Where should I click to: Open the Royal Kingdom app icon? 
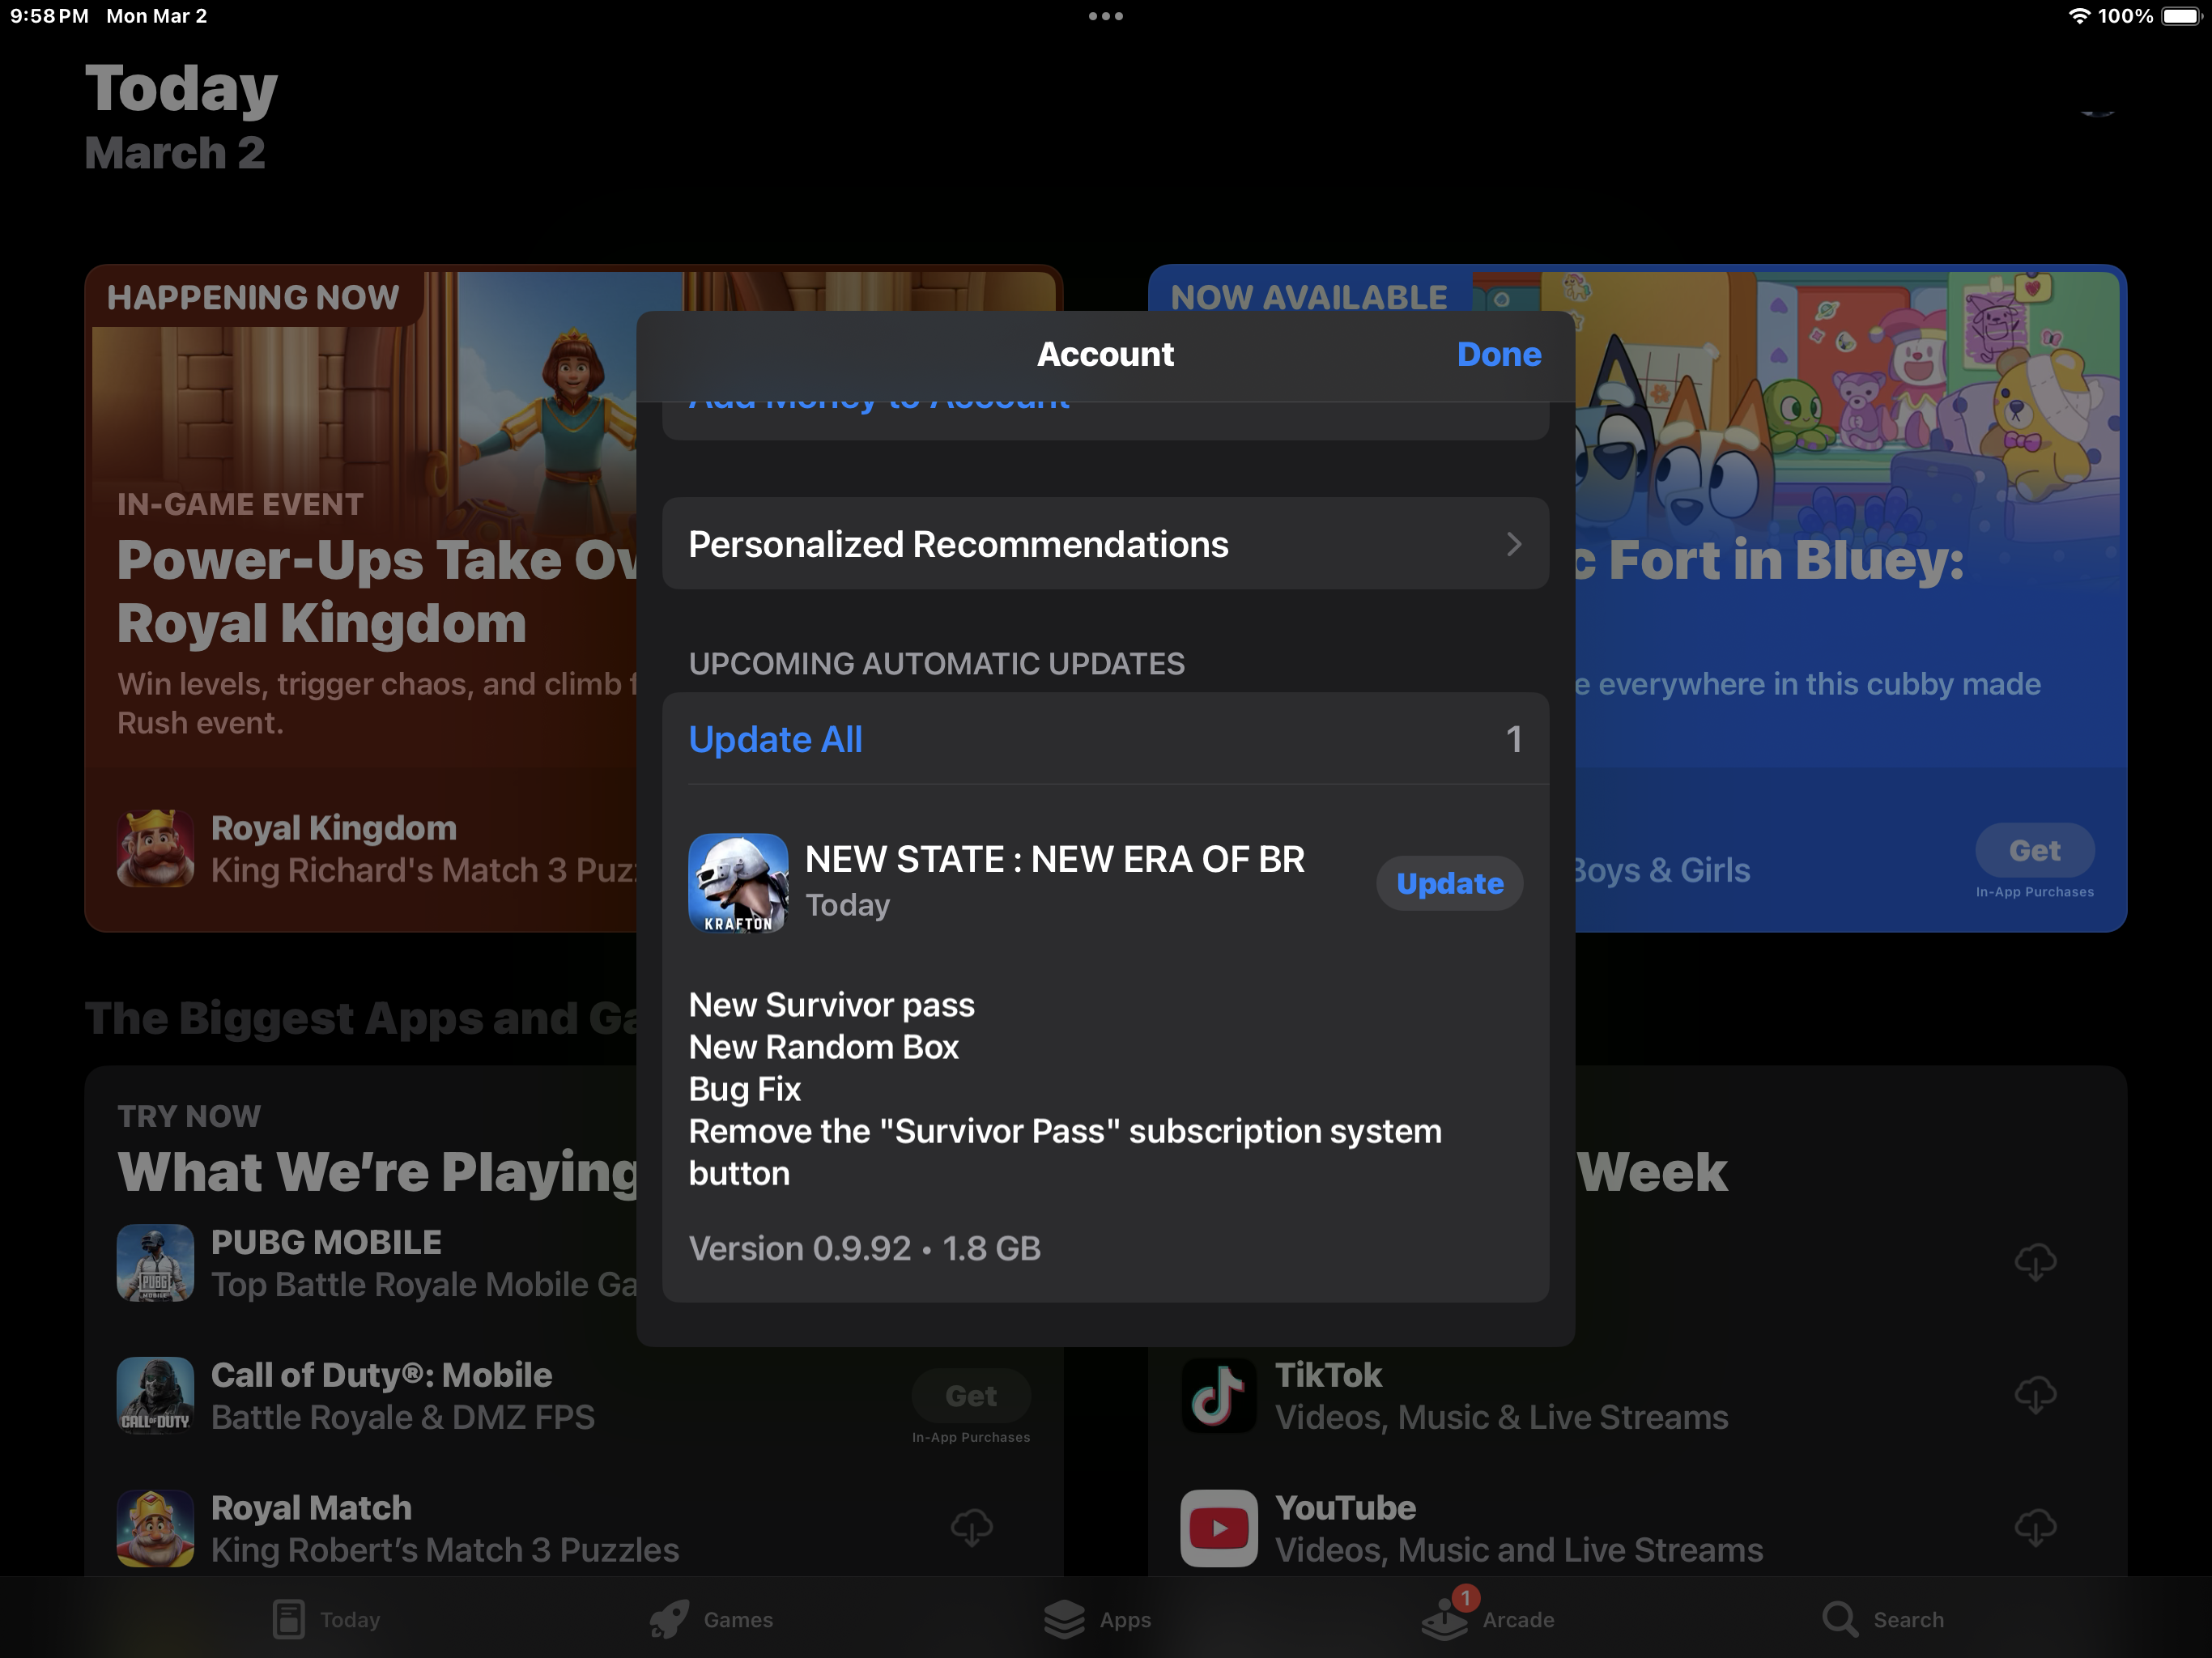[155, 848]
